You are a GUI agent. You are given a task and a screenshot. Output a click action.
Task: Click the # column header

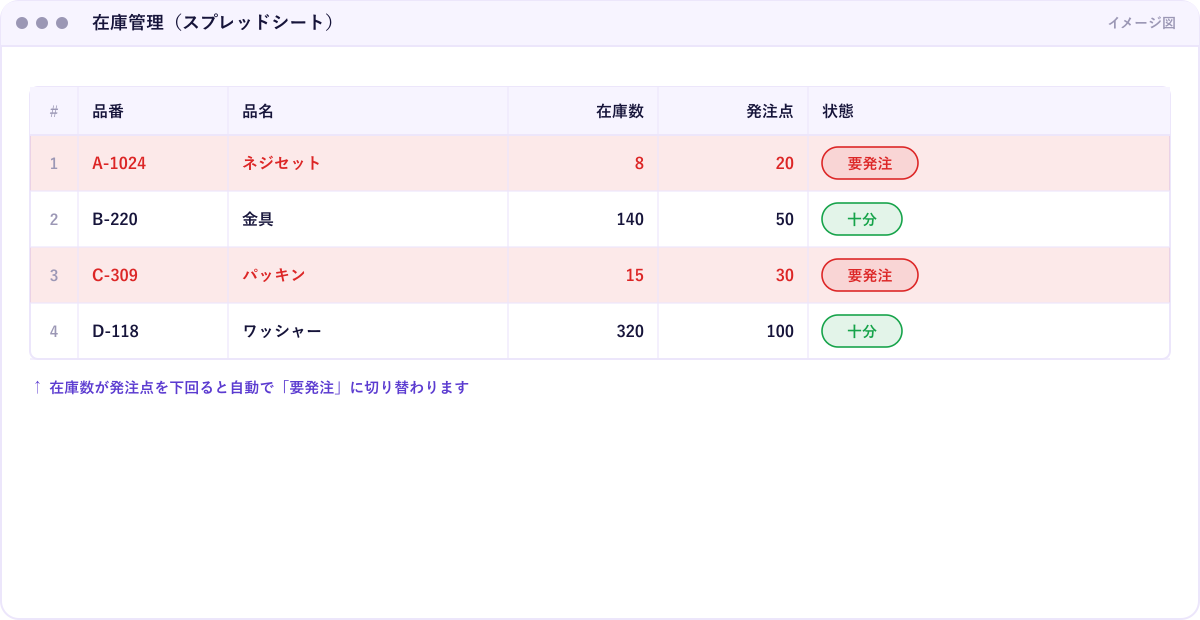click(x=54, y=111)
